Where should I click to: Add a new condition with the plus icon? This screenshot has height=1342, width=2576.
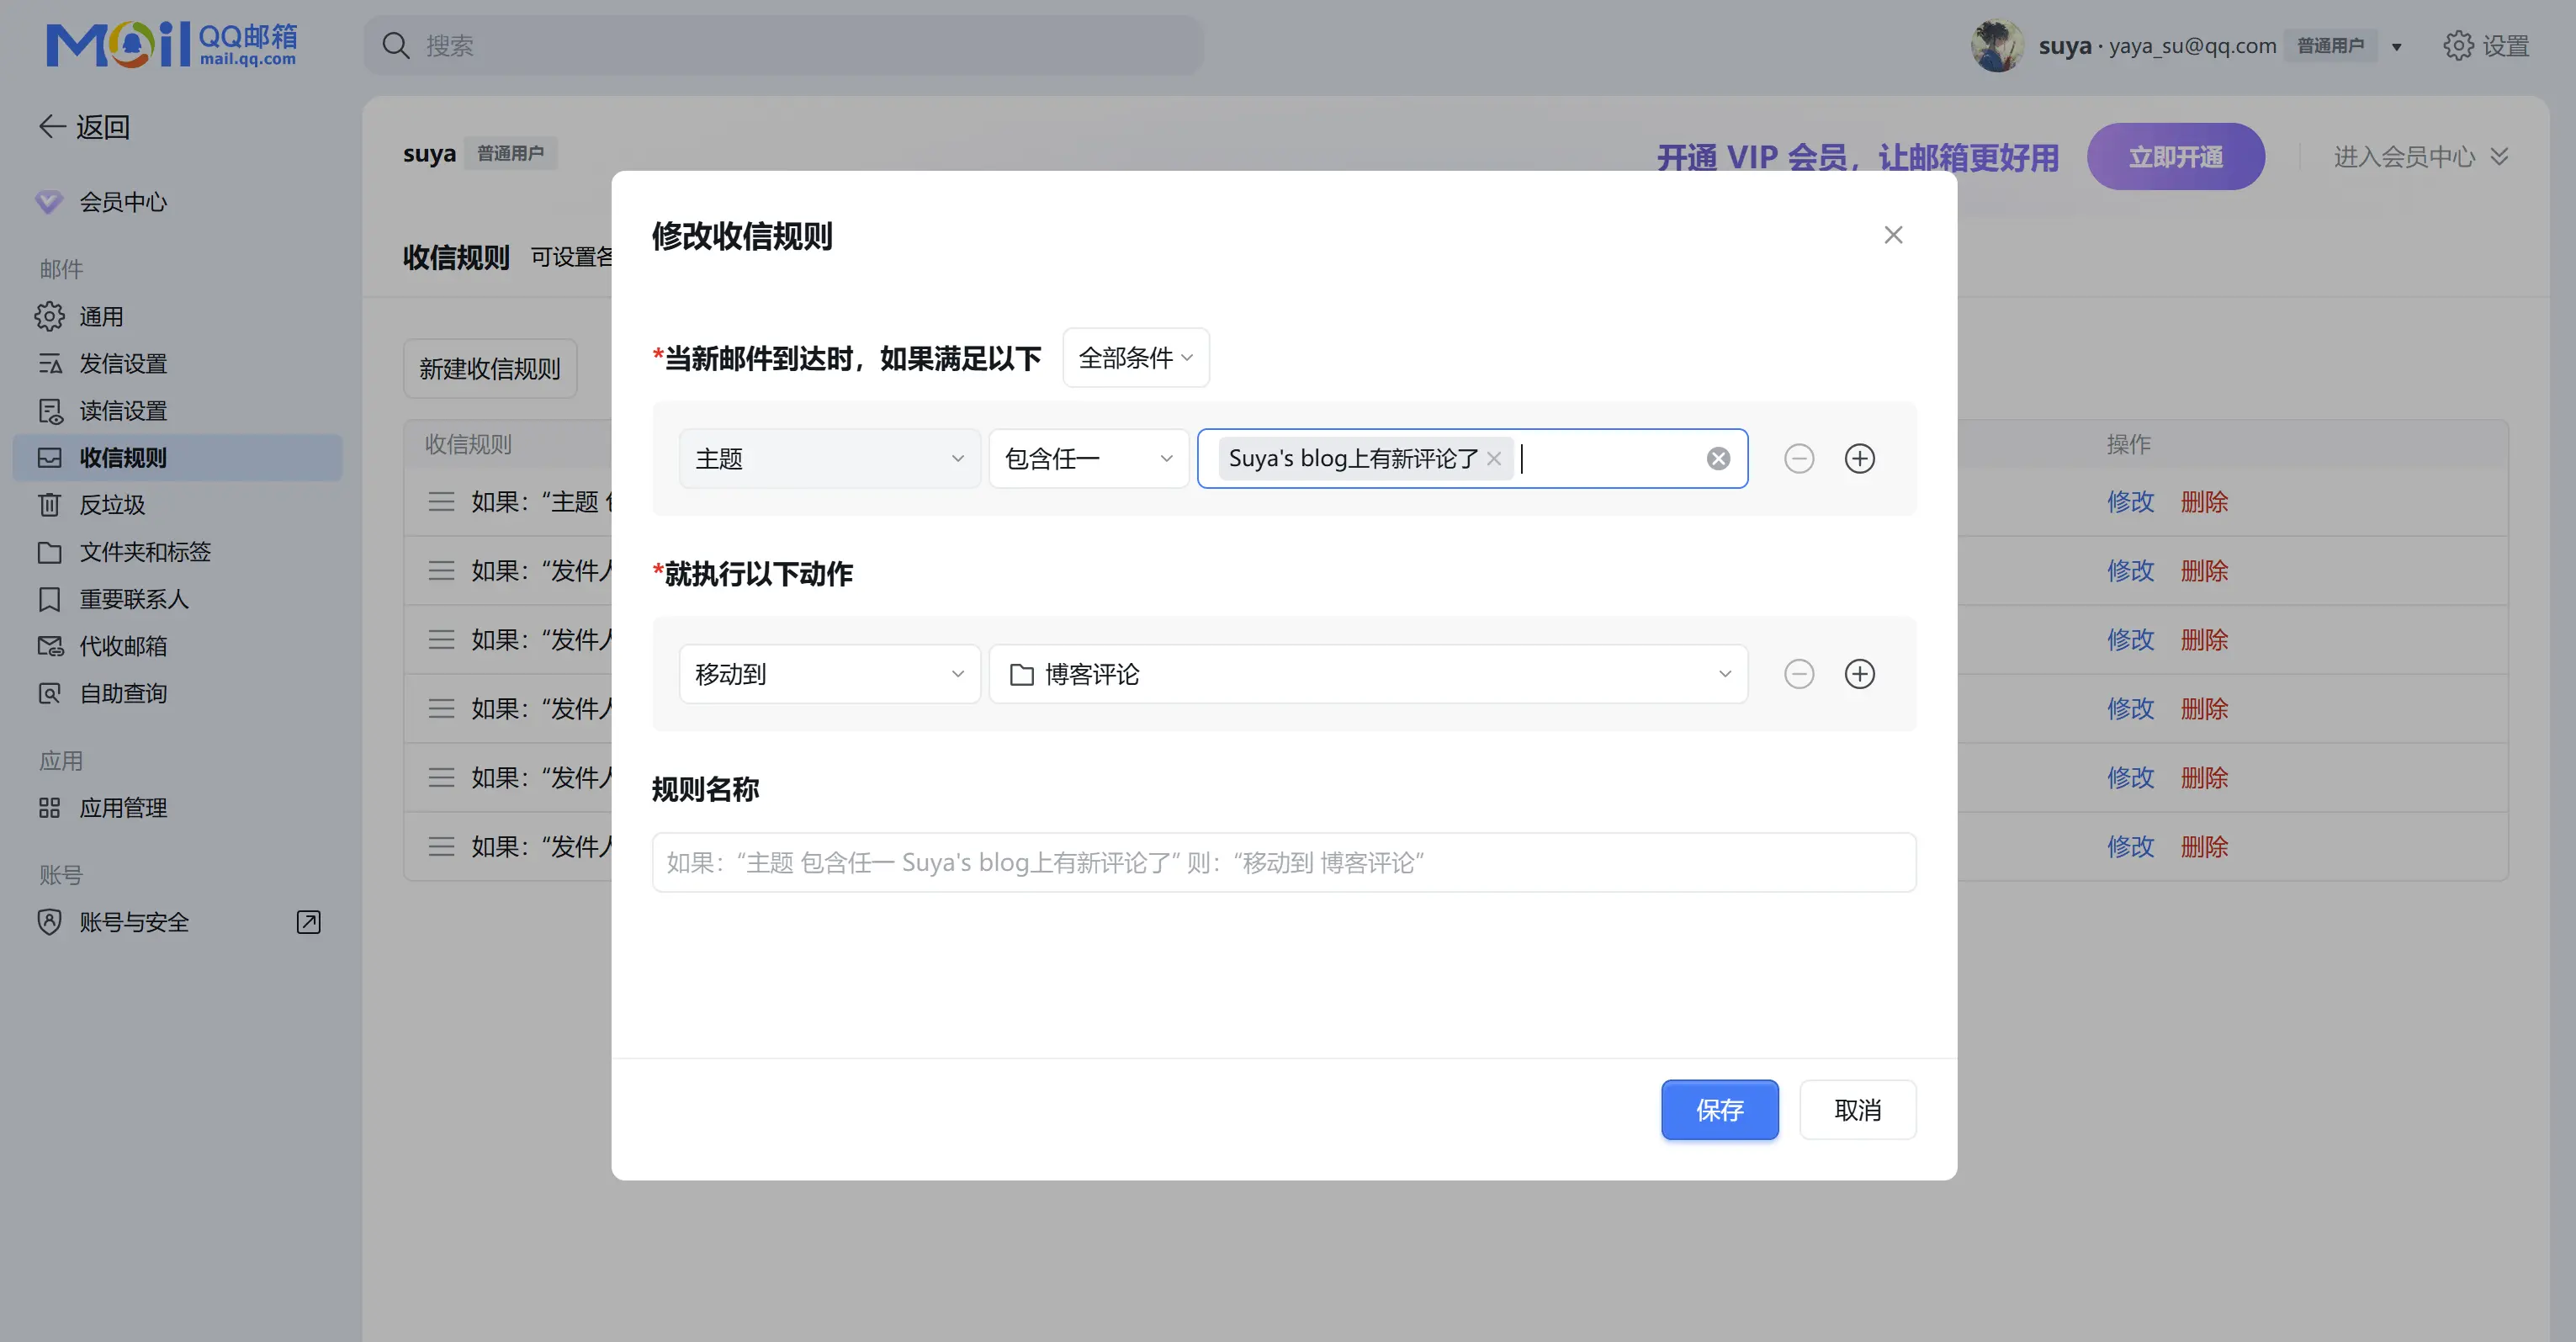[1860, 458]
